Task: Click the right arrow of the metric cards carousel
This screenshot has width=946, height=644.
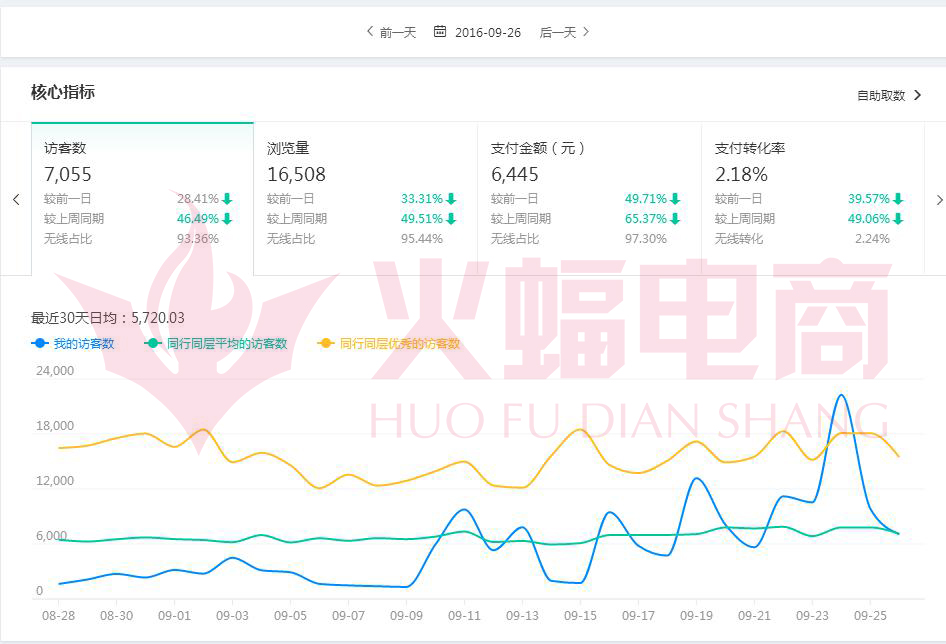Action: [939, 200]
